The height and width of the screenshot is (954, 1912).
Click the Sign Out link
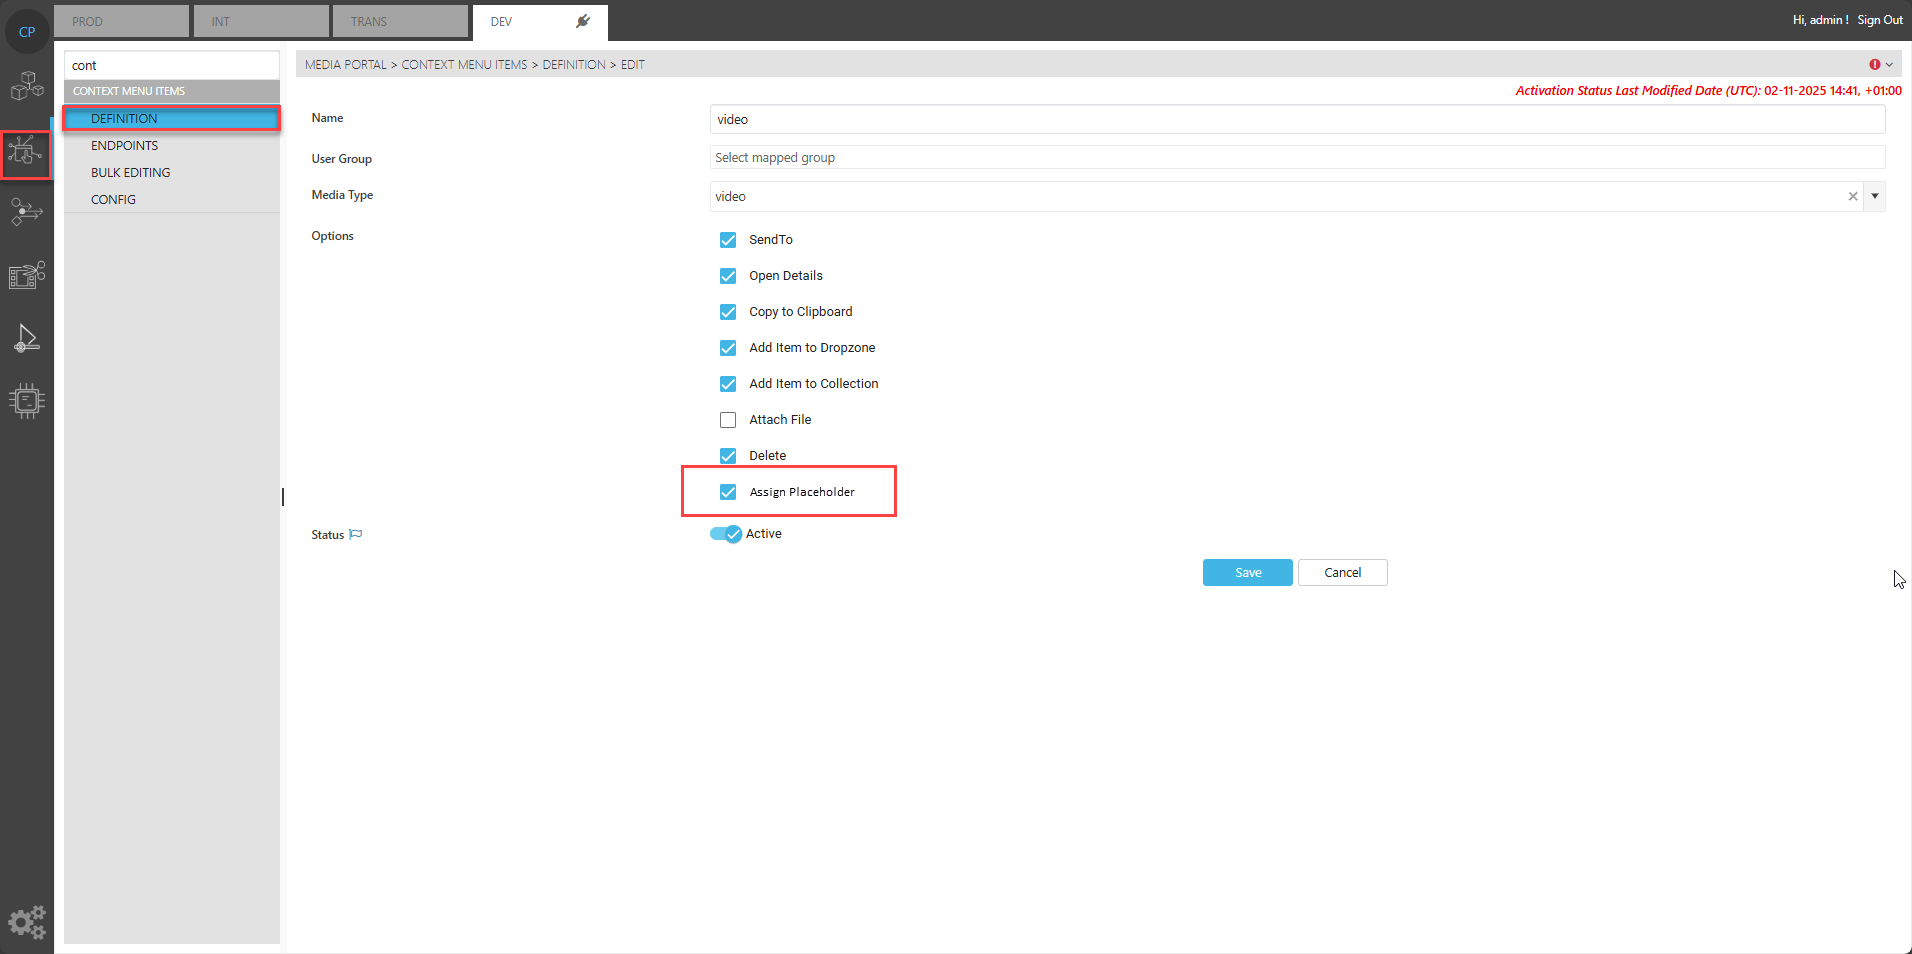click(1879, 20)
